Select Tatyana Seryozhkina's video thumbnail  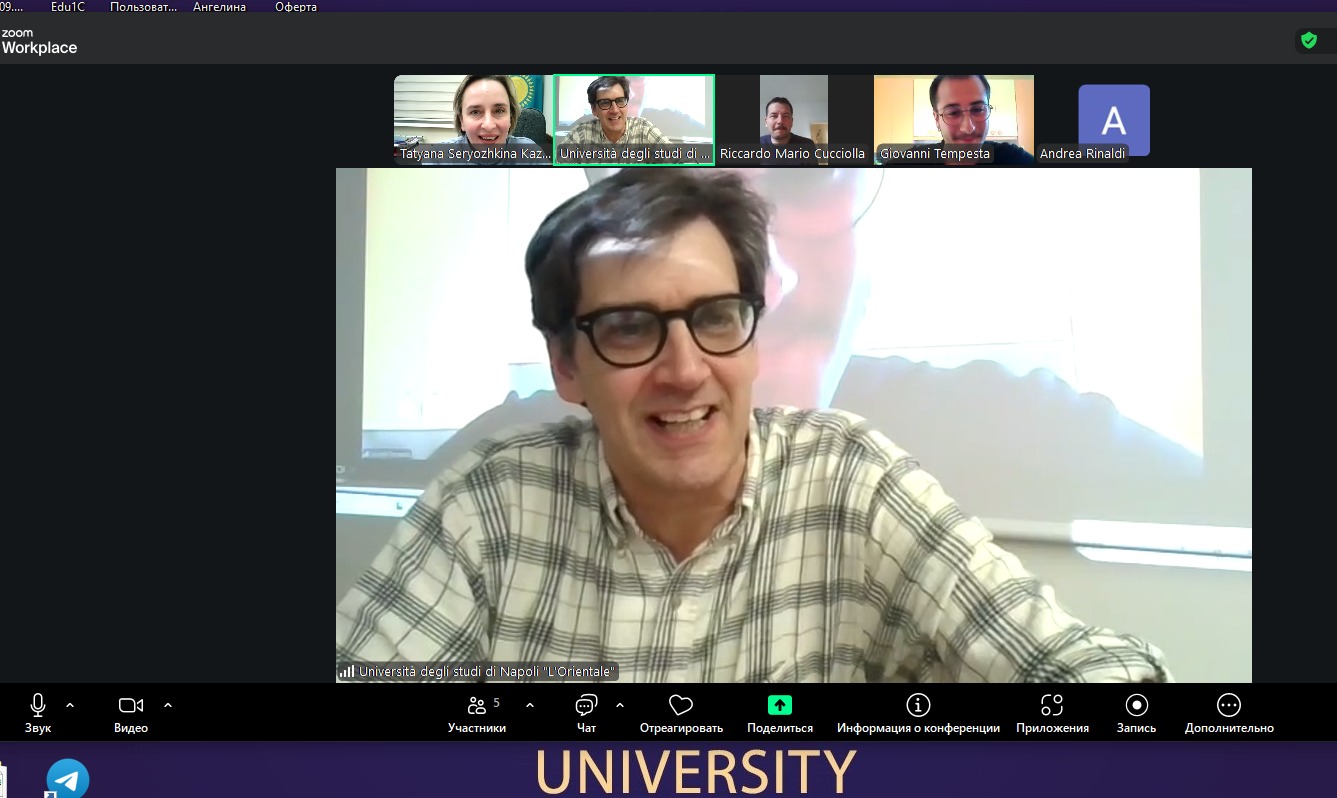473,119
